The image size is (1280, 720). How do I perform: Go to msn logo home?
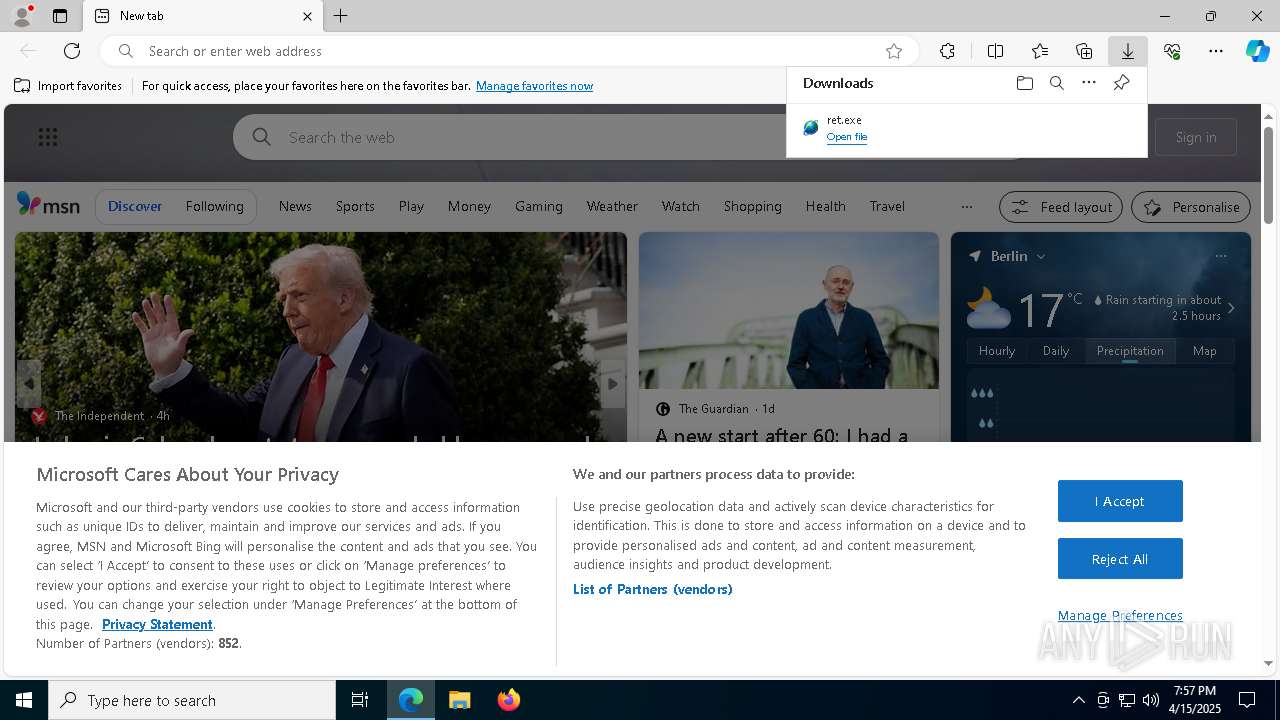[x=48, y=205]
